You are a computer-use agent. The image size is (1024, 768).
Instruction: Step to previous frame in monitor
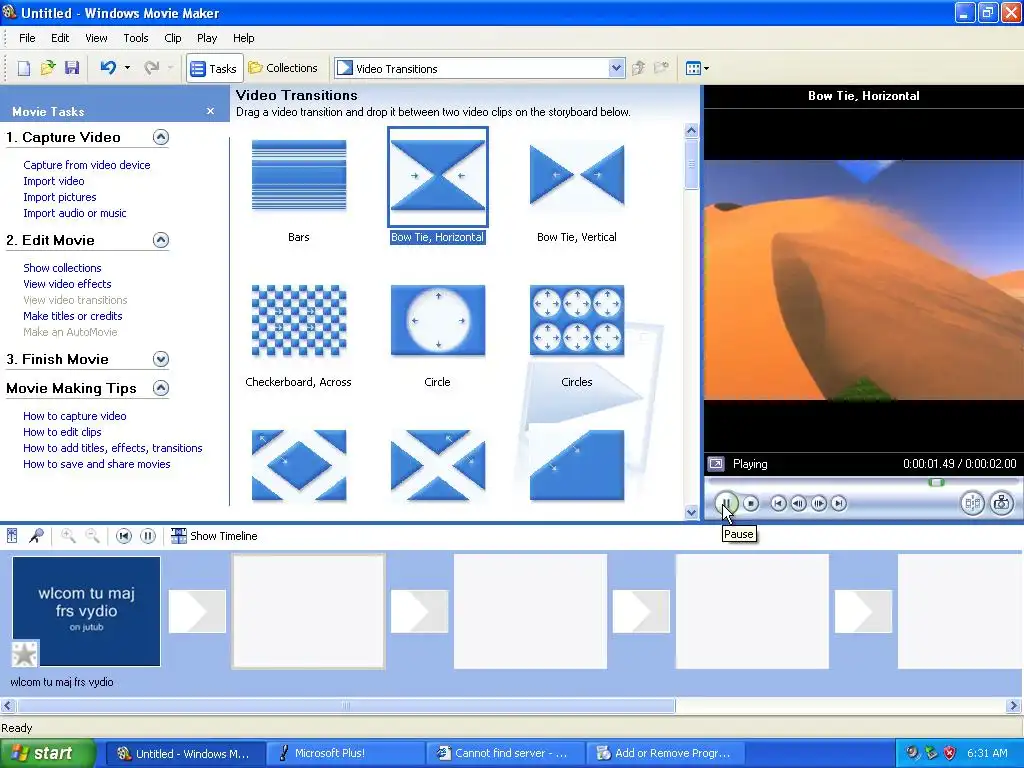[798, 504]
